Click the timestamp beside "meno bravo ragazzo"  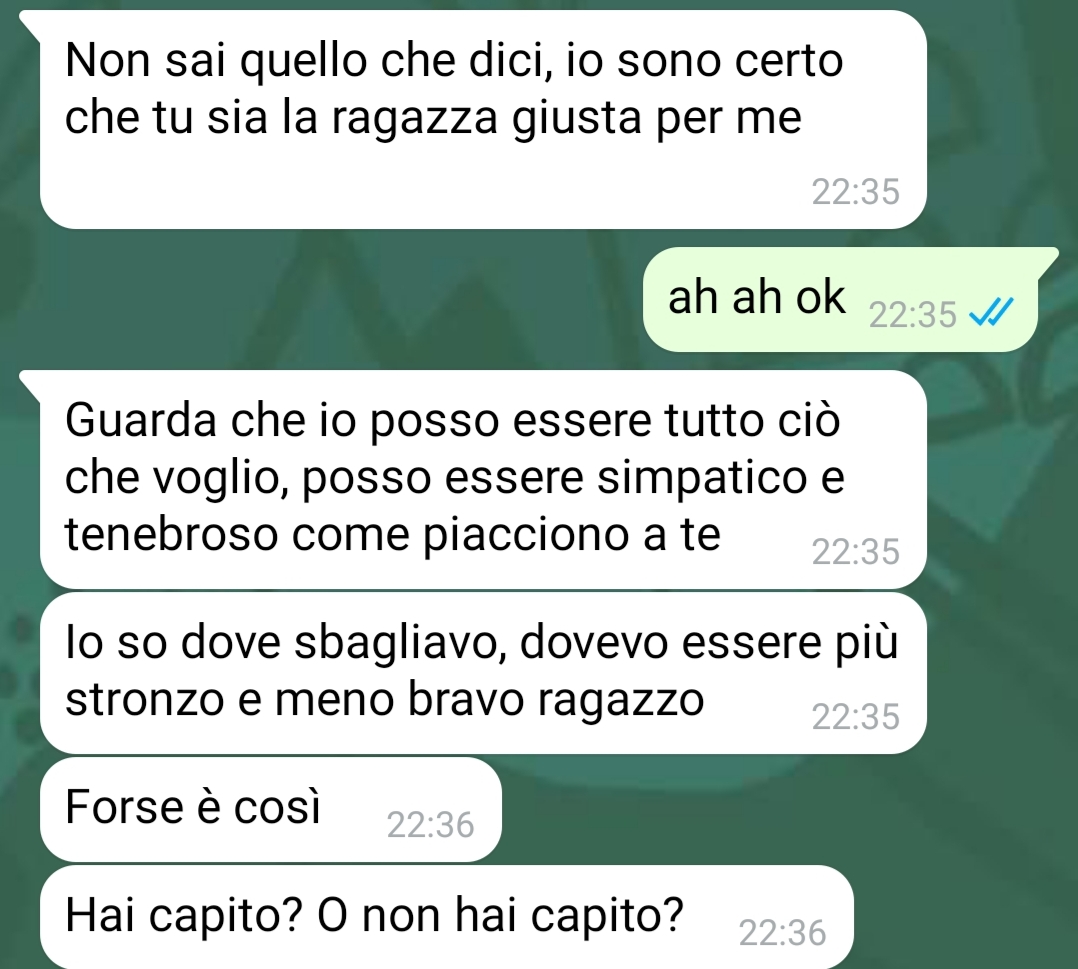[855, 717]
